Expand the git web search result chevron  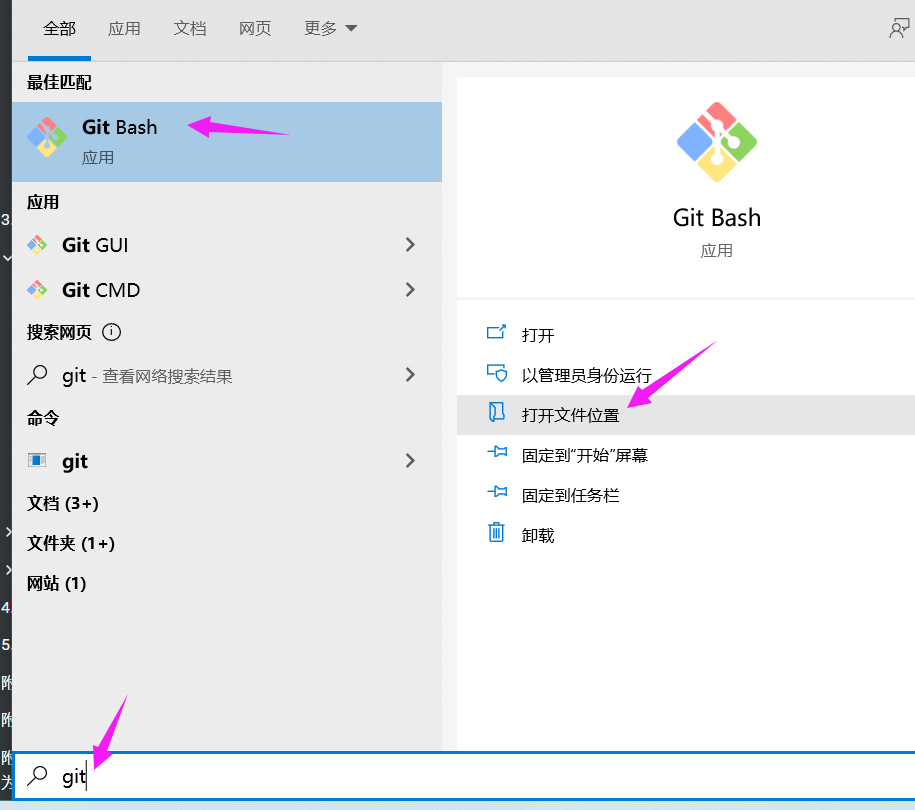click(x=409, y=375)
